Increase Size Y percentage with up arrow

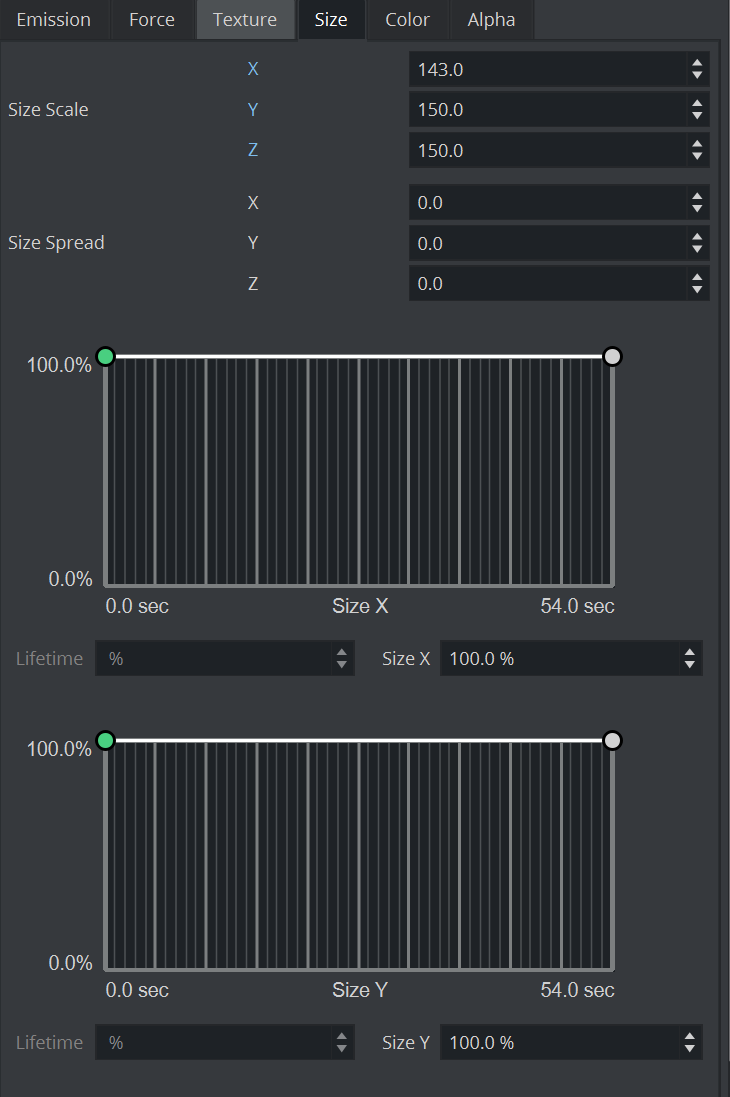pyautogui.click(x=689, y=1037)
